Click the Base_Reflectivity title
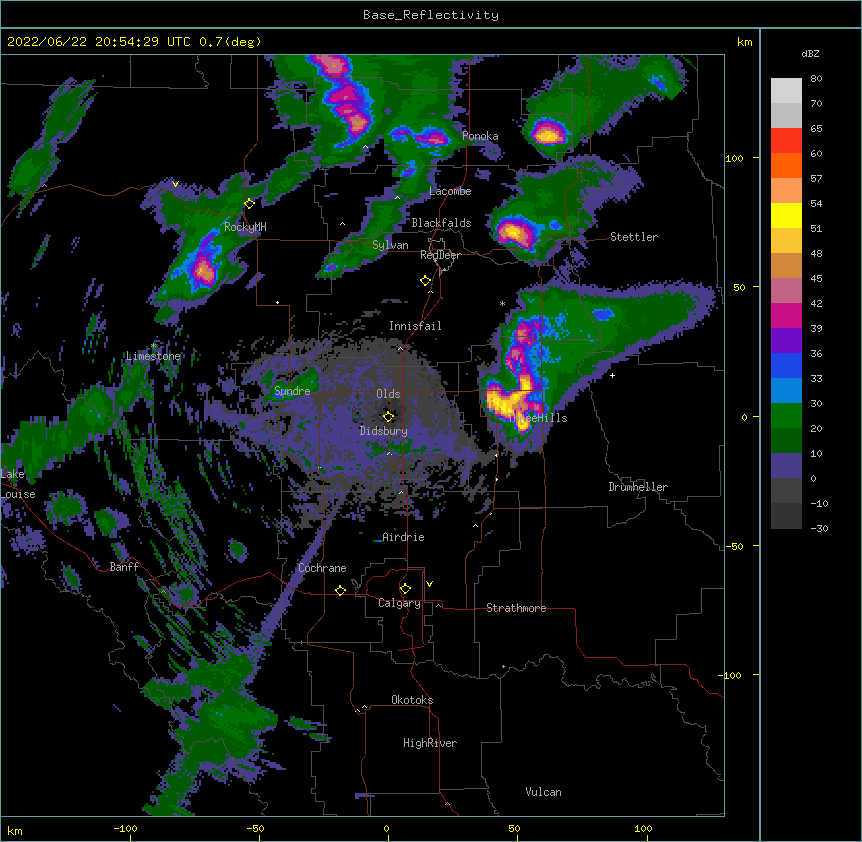Image resolution: width=862 pixels, height=842 pixels. pos(431,15)
